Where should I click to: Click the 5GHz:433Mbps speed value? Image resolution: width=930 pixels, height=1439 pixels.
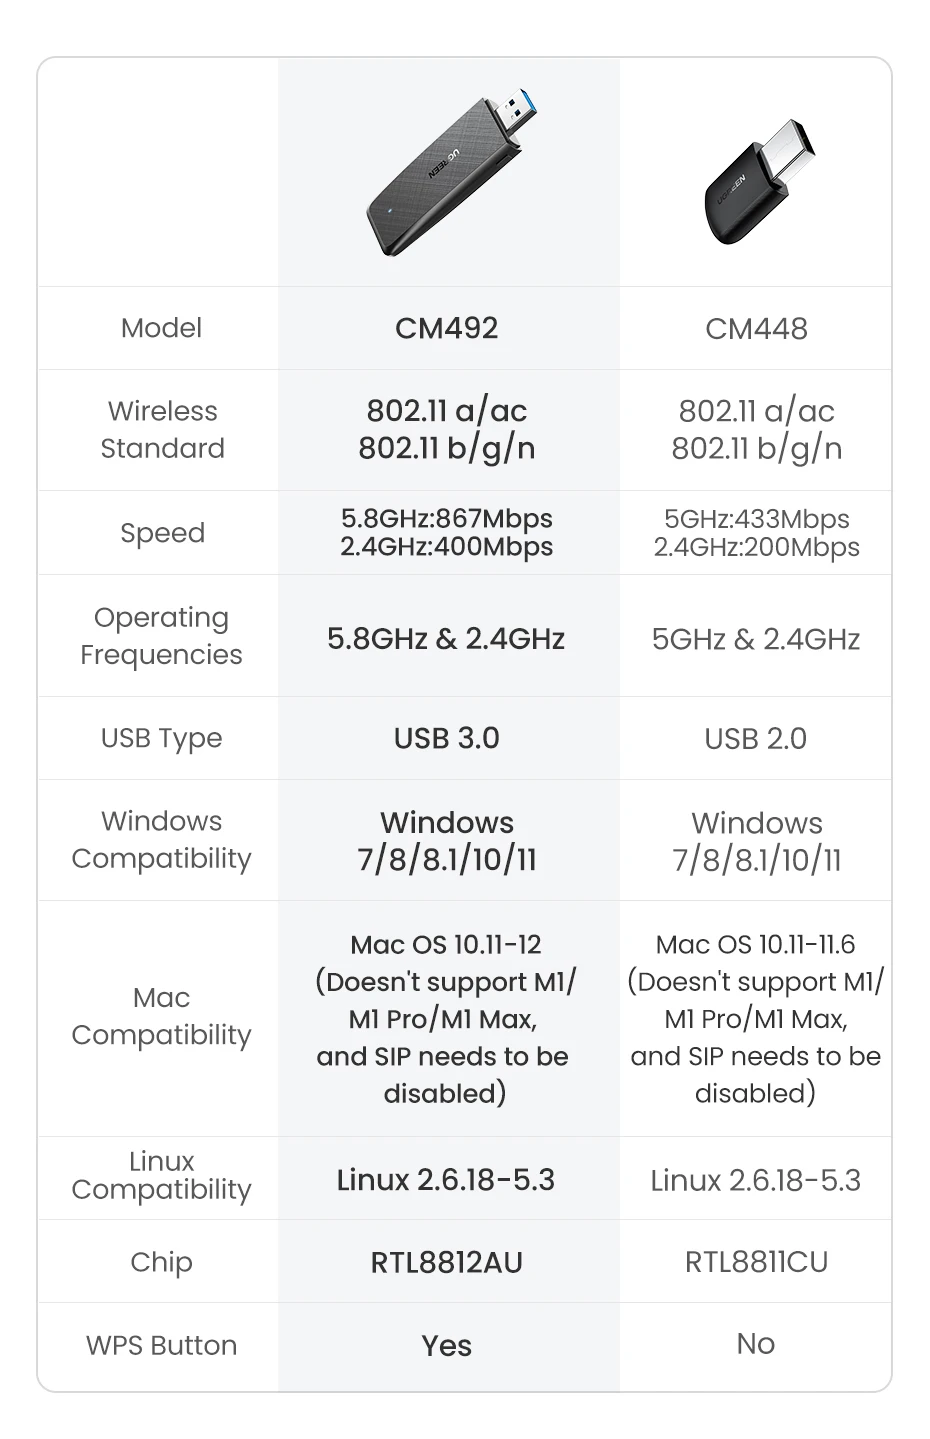coord(757,519)
